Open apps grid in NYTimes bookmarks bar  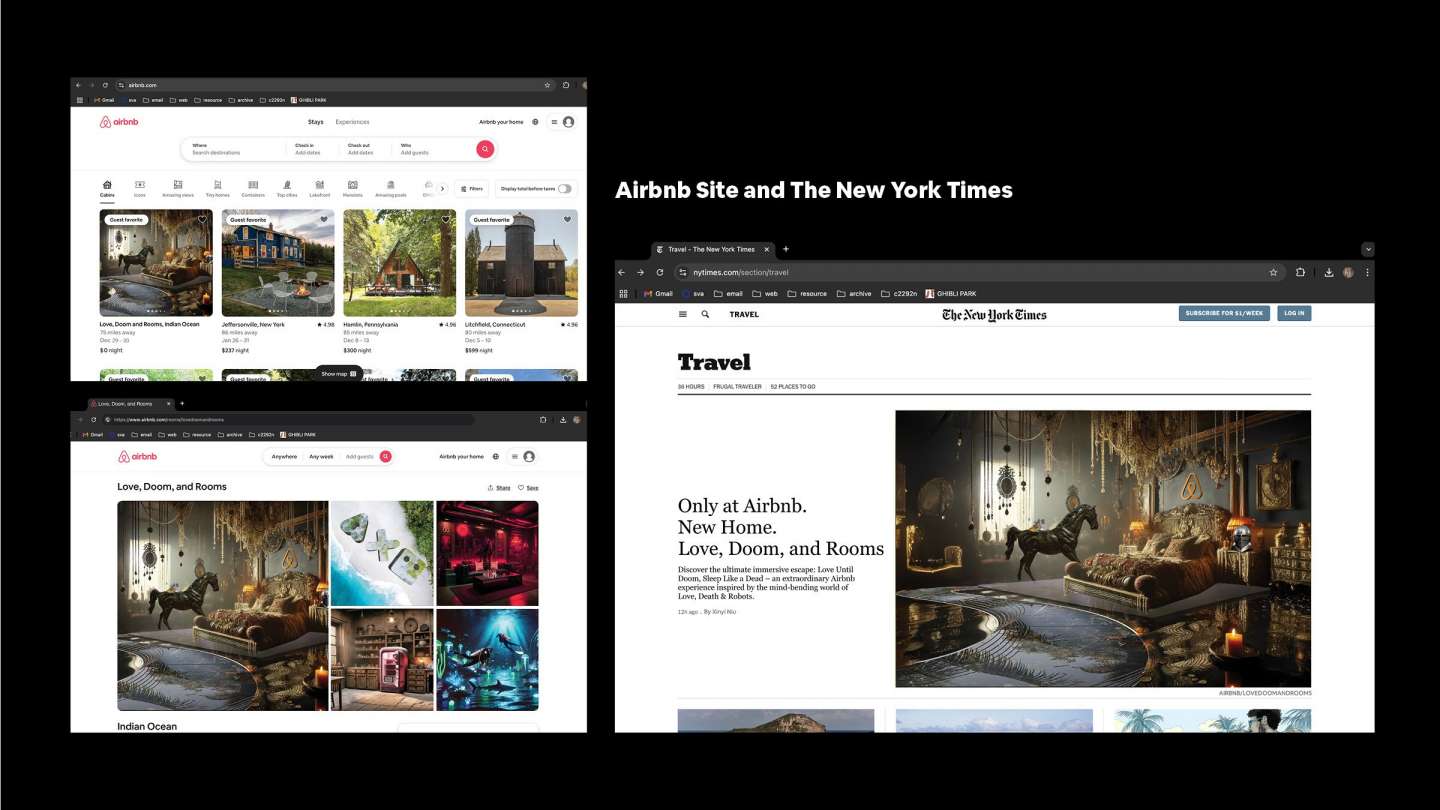(623, 294)
